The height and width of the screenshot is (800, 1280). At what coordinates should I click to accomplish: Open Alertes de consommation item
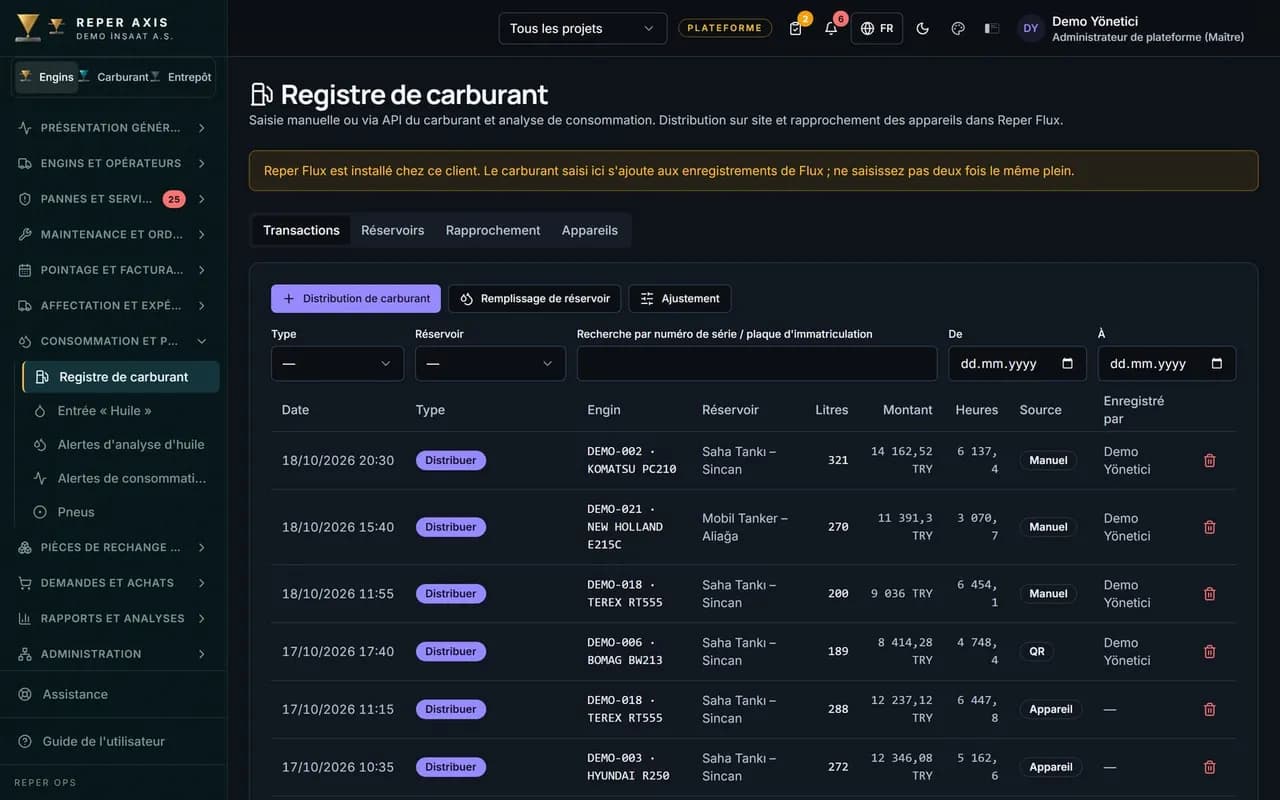(121, 478)
